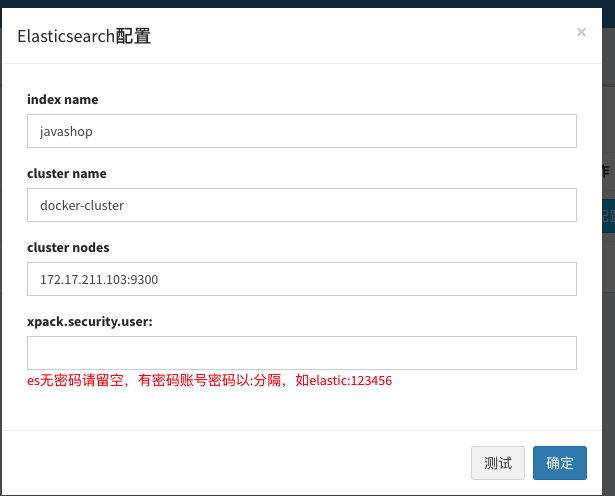615x496 pixels.
Task: Click the partially hidden blue 配置 button
Action: click(x=608, y=216)
